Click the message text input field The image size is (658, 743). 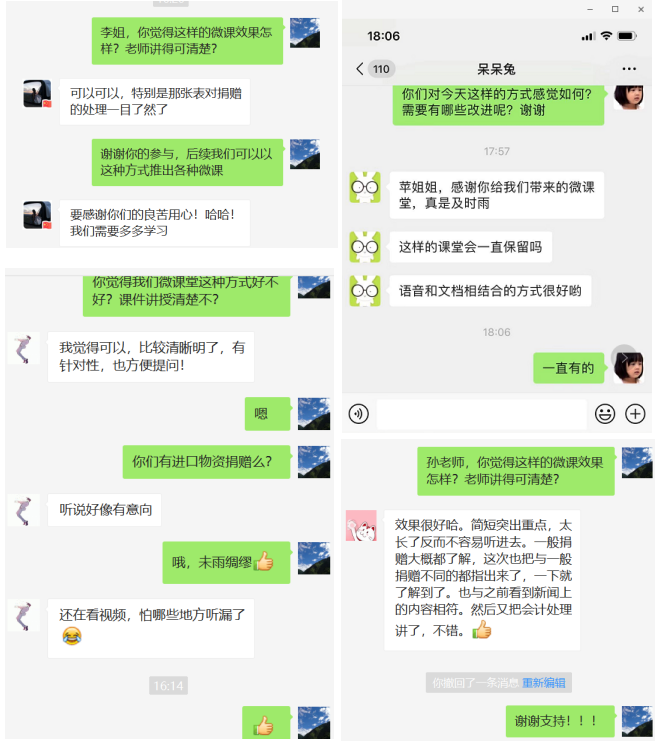(x=482, y=414)
